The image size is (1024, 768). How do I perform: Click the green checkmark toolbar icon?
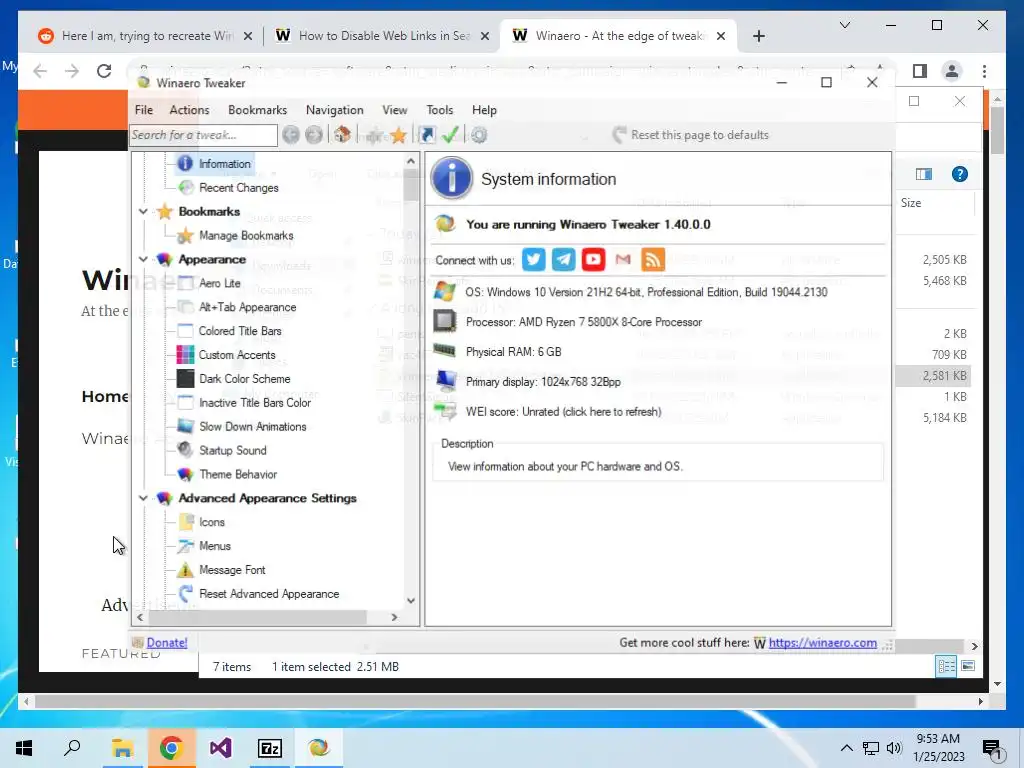coord(450,135)
